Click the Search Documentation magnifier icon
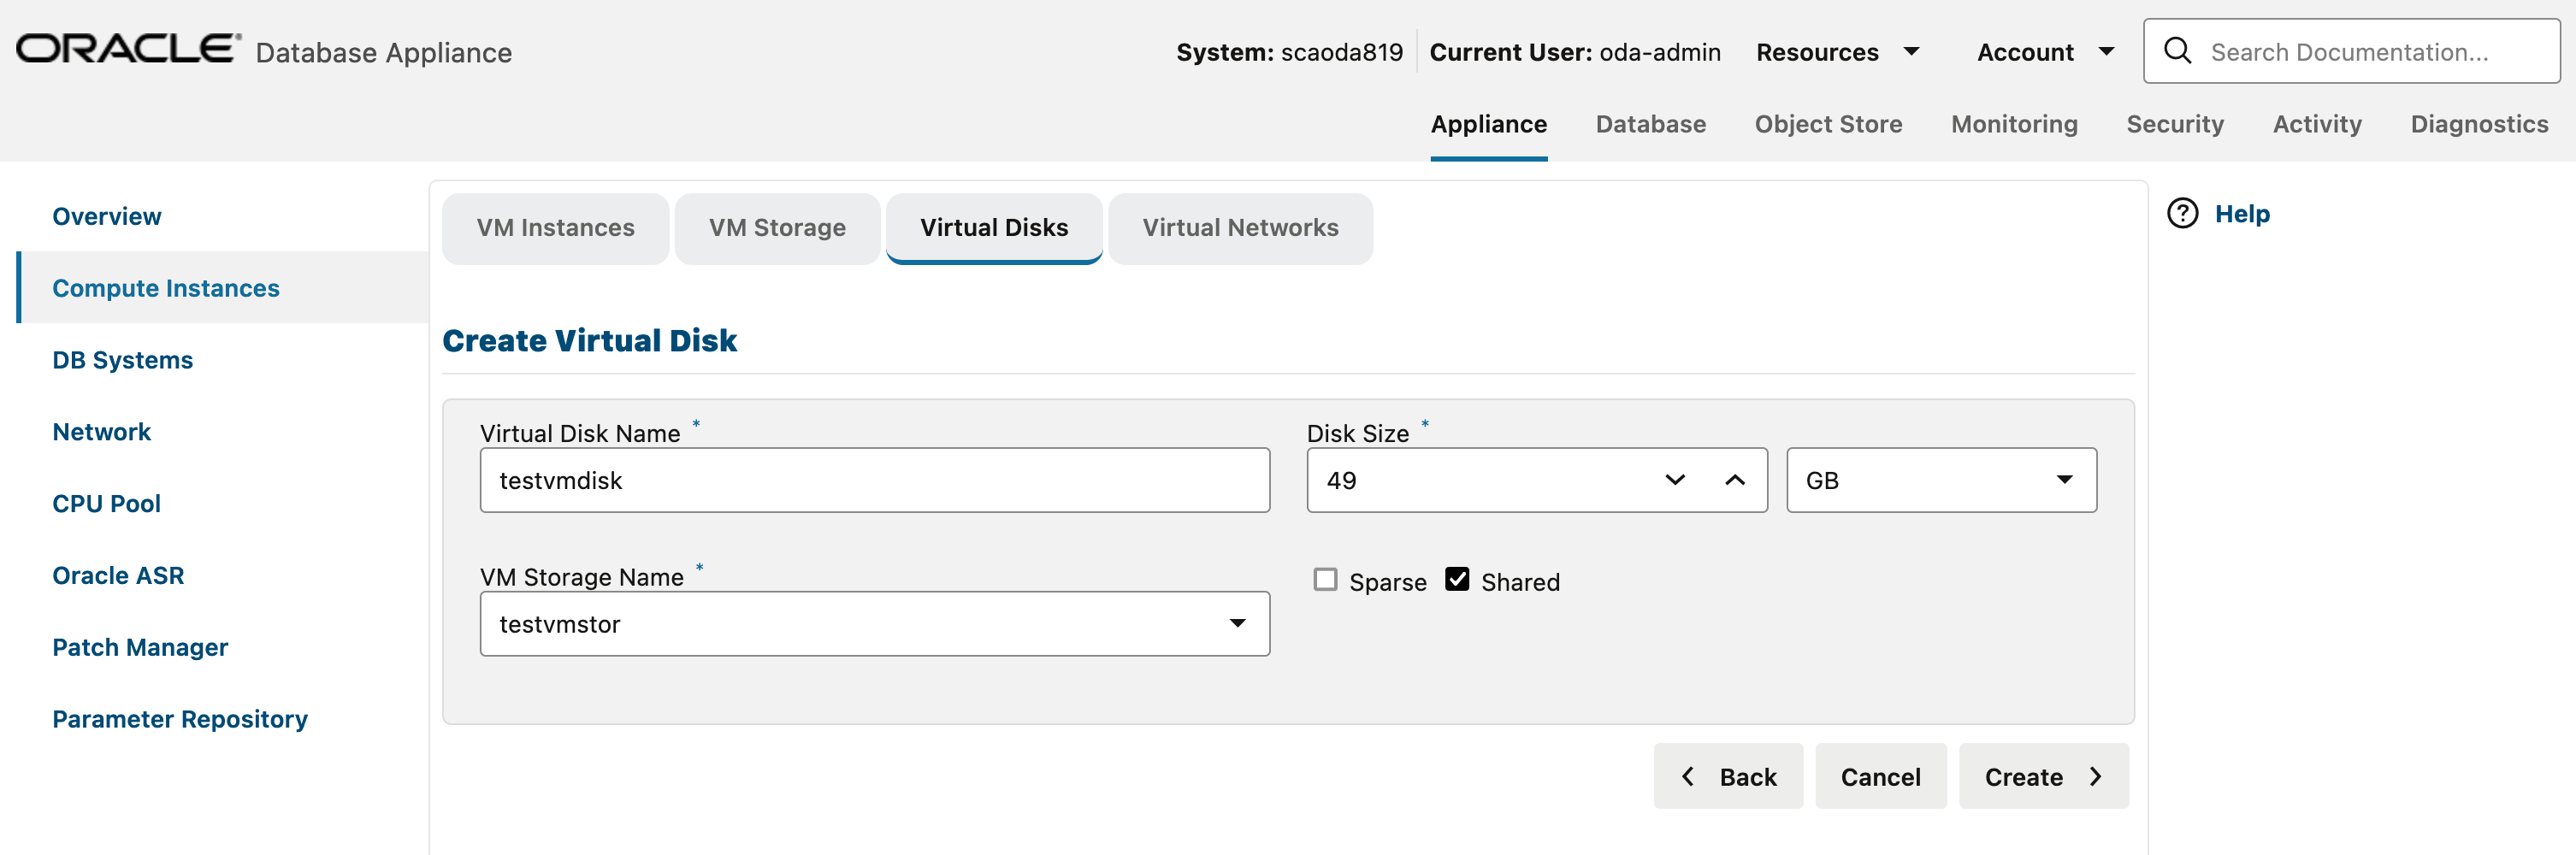 tap(2177, 51)
